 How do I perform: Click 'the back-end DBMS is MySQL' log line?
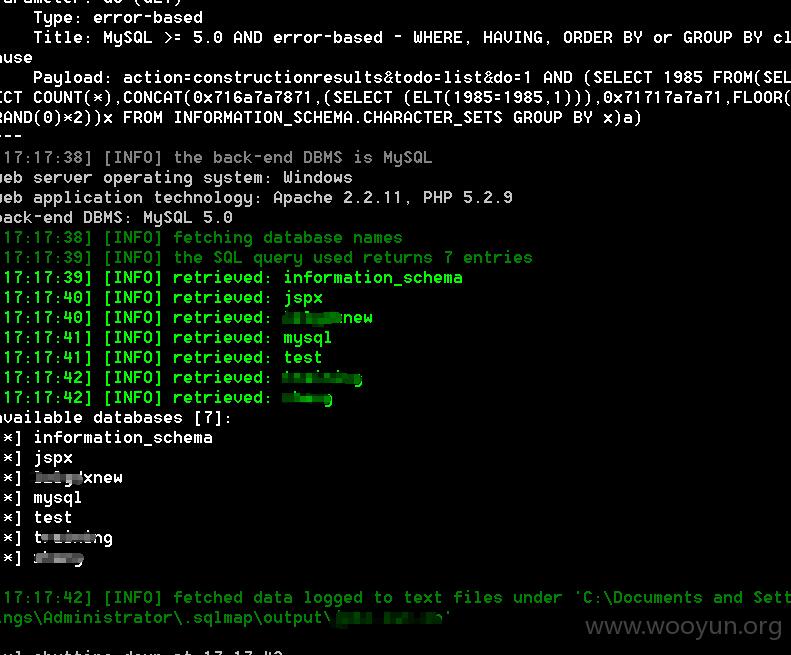point(216,158)
